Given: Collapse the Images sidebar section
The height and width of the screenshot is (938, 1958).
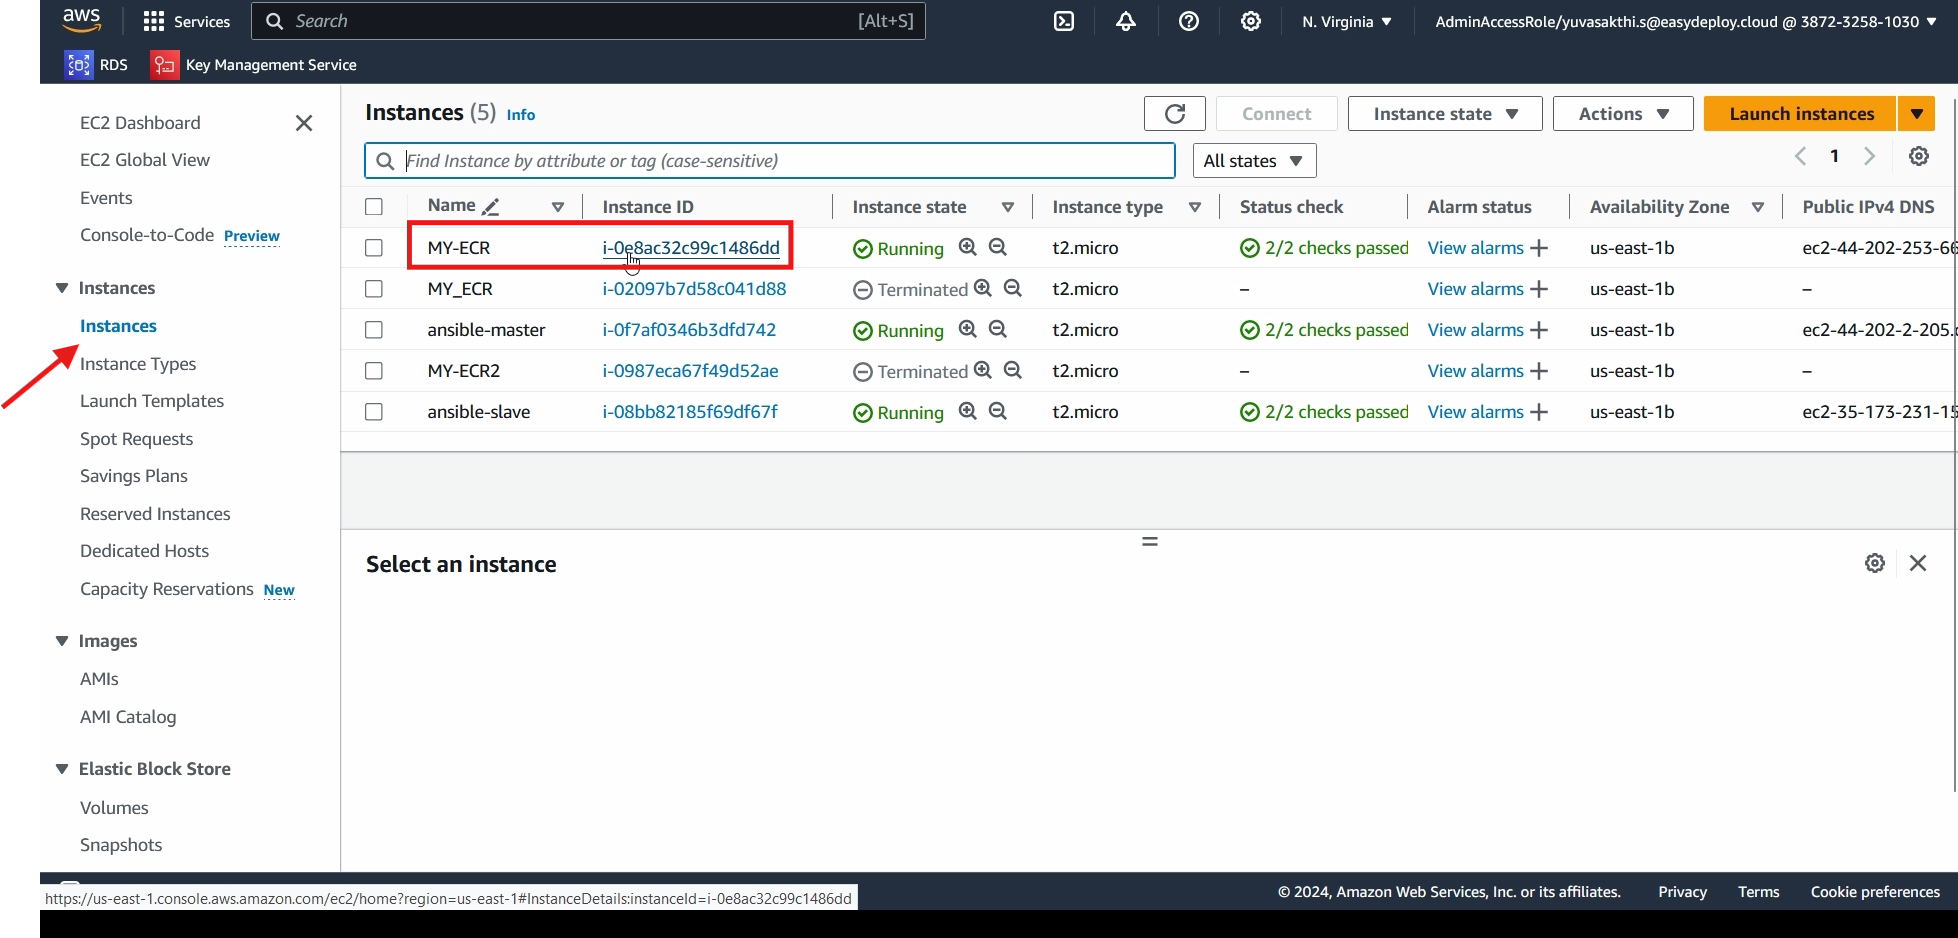Looking at the screenshot, I should point(62,641).
